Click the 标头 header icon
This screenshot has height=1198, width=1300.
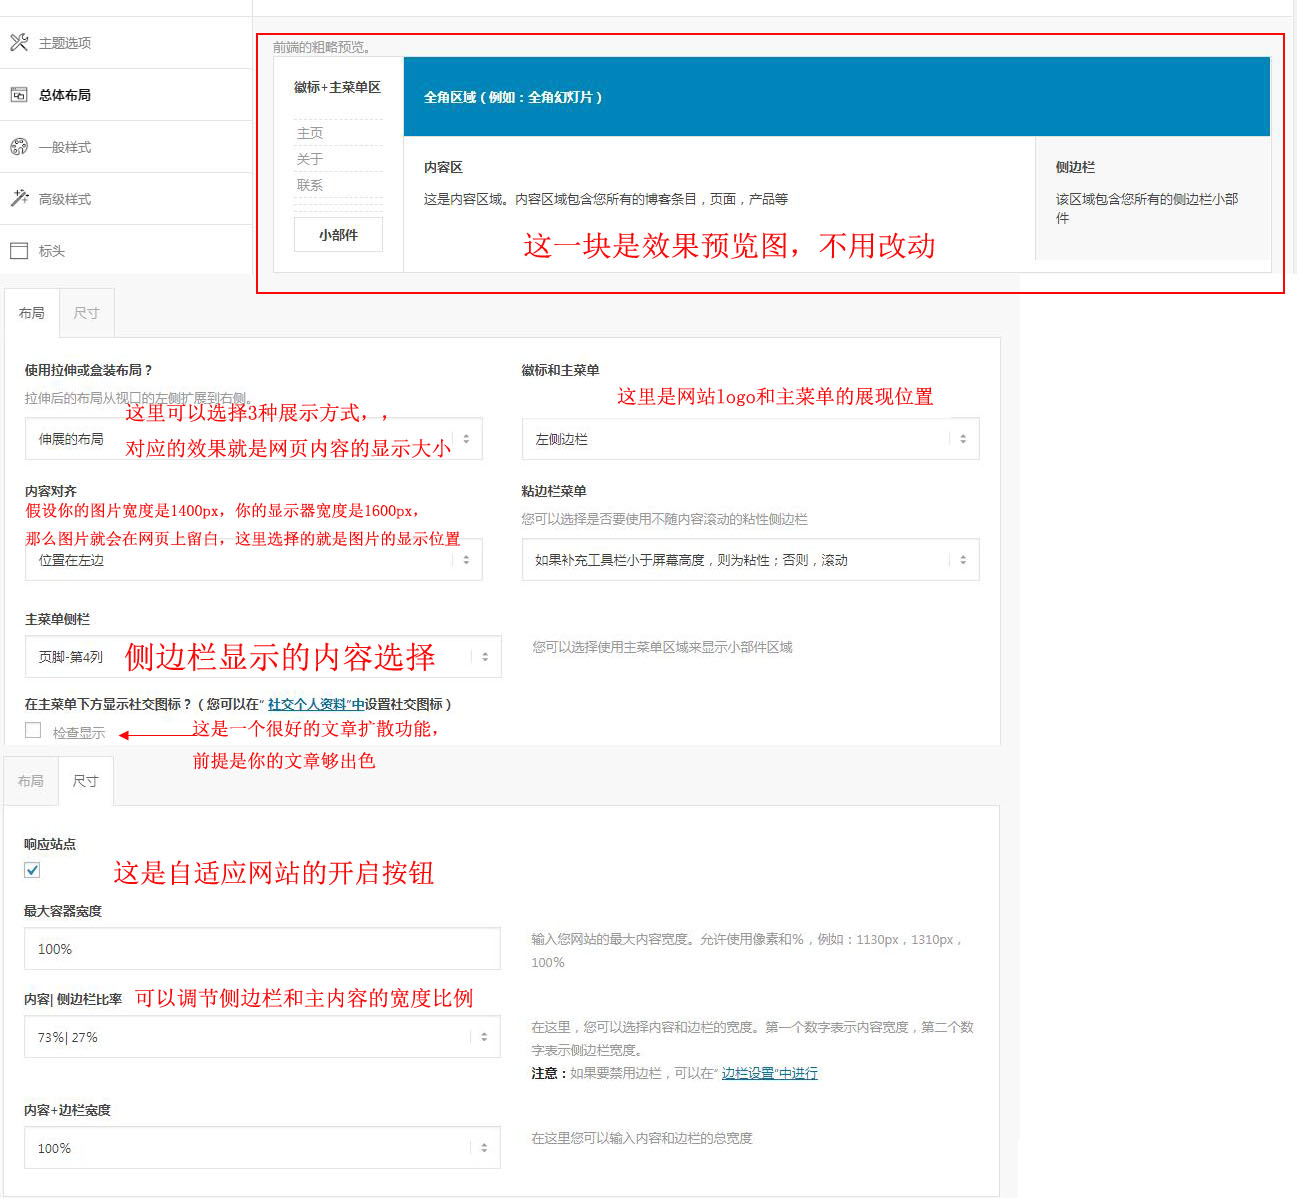coord(19,251)
